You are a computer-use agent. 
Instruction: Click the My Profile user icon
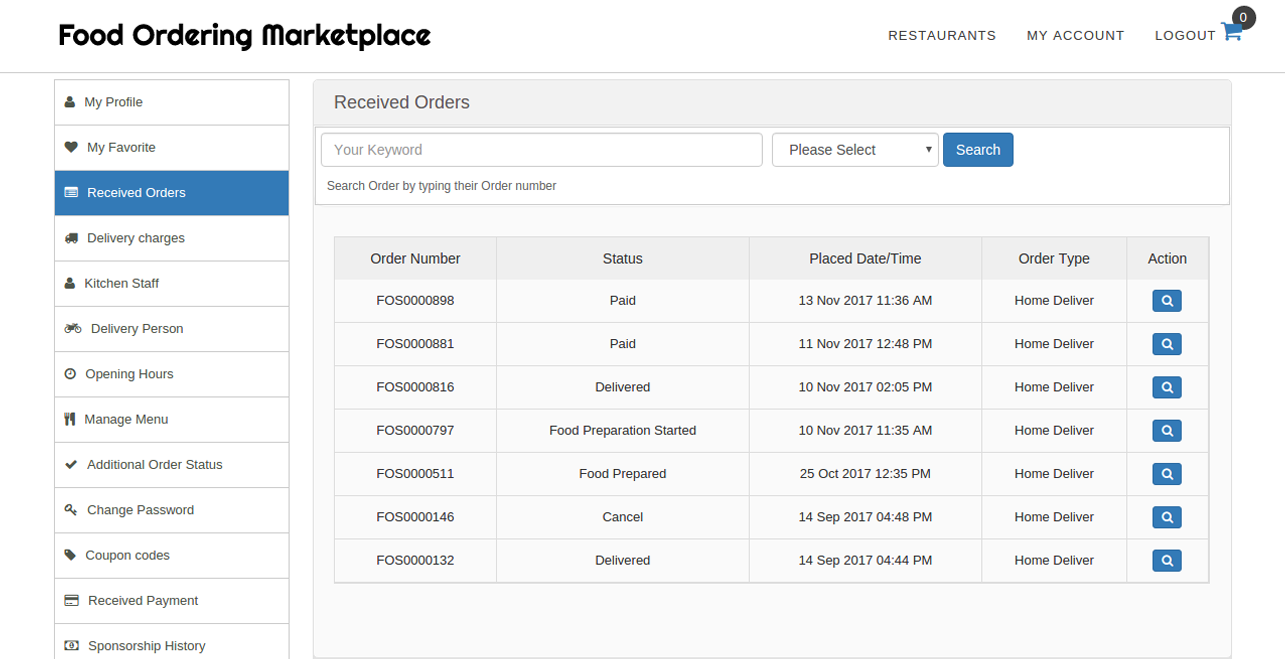(69, 101)
